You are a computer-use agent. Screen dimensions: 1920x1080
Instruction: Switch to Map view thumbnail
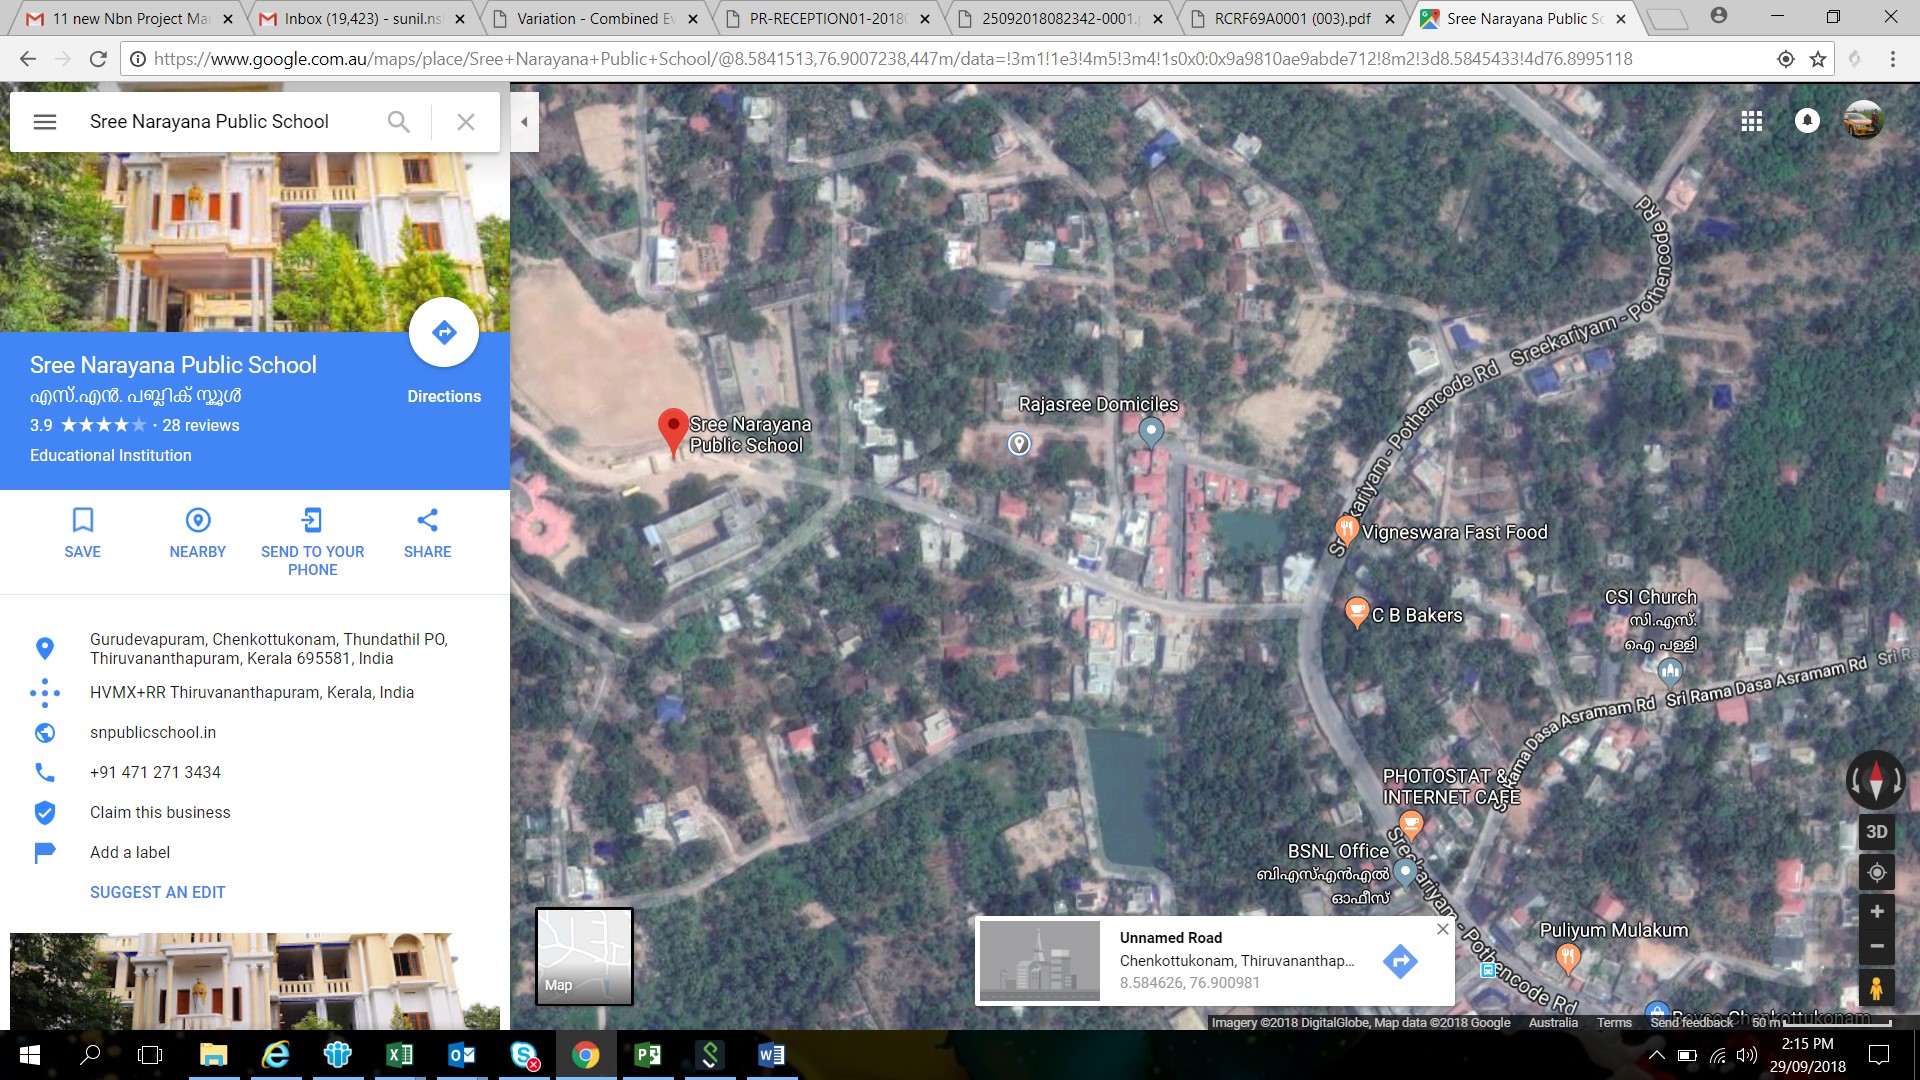[584, 956]
